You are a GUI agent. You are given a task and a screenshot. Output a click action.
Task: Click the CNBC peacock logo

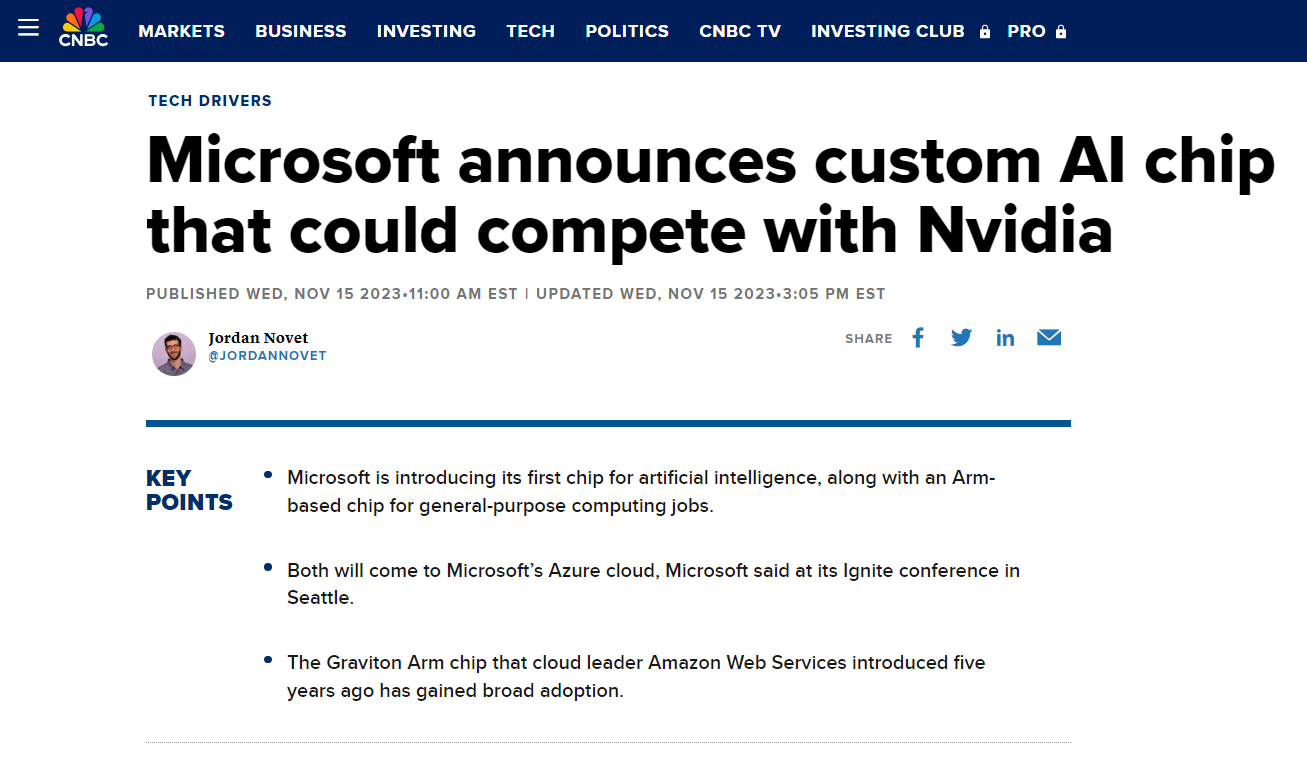(83, 28)
